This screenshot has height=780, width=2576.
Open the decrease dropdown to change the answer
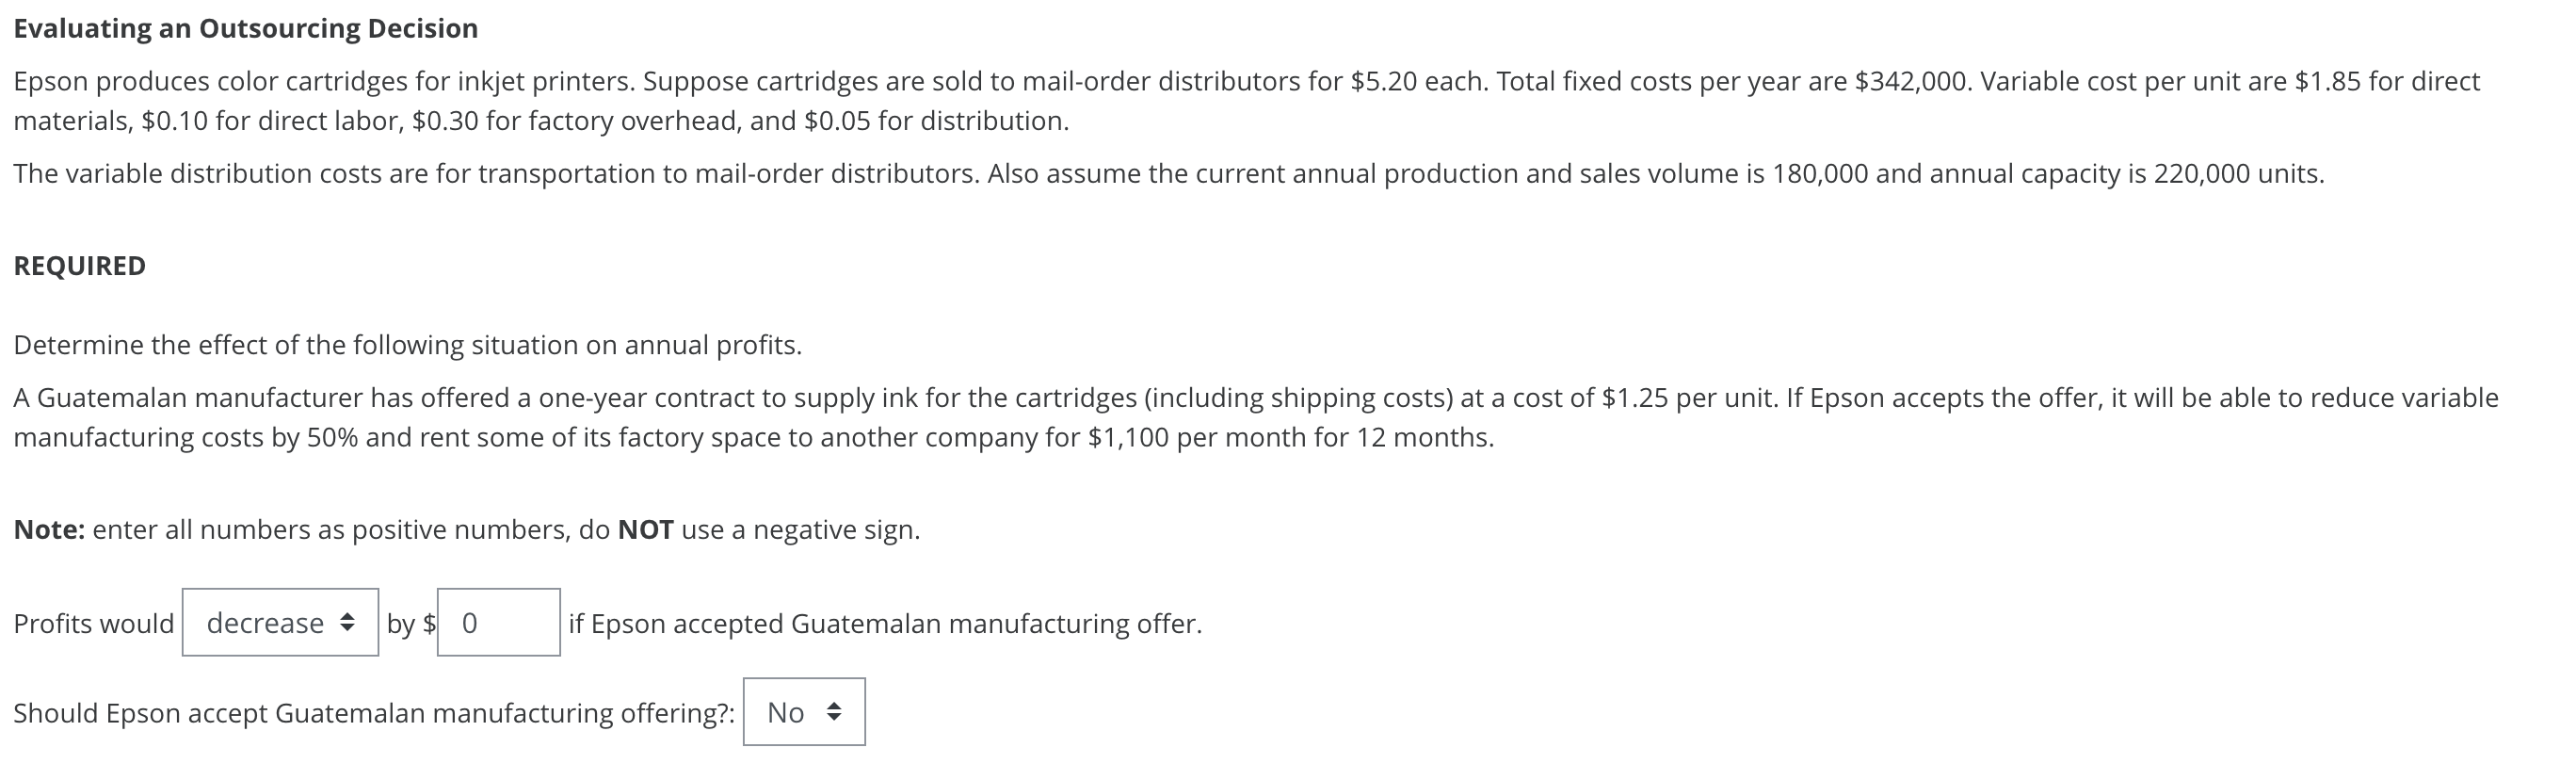tap(280, 623)
